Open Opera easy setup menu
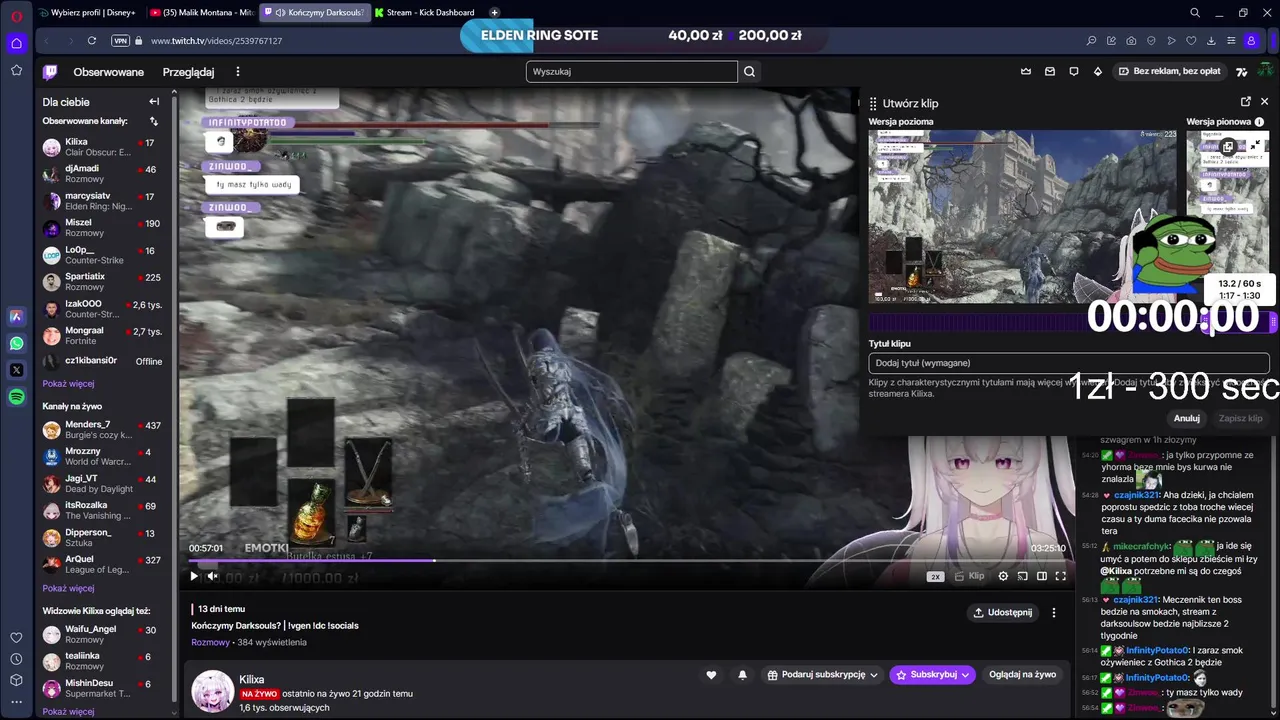Screen dimensions: 1280x720 1231,41
